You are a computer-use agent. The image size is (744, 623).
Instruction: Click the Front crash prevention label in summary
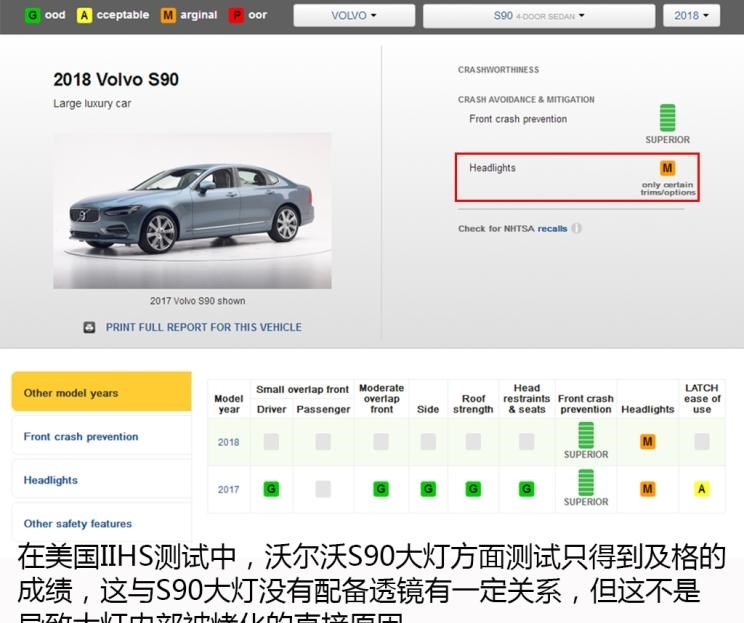pos(518,119)
